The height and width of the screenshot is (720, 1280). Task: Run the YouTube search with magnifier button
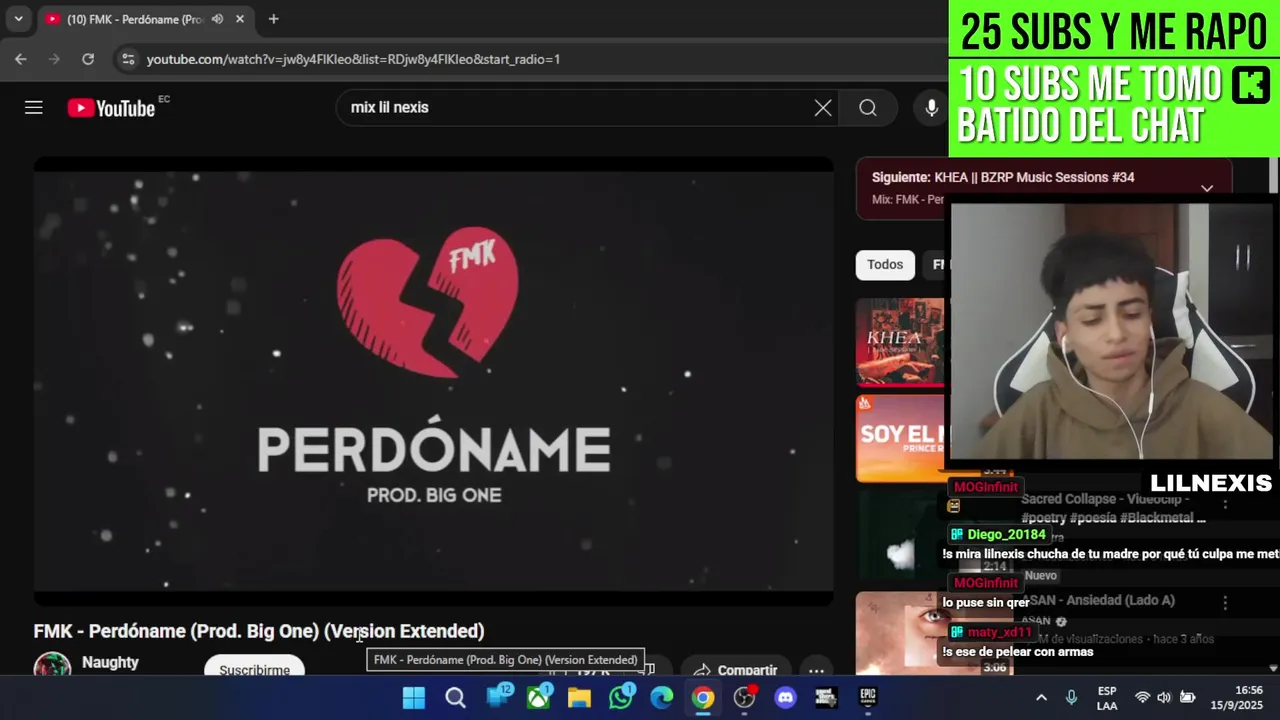[868, 108]
